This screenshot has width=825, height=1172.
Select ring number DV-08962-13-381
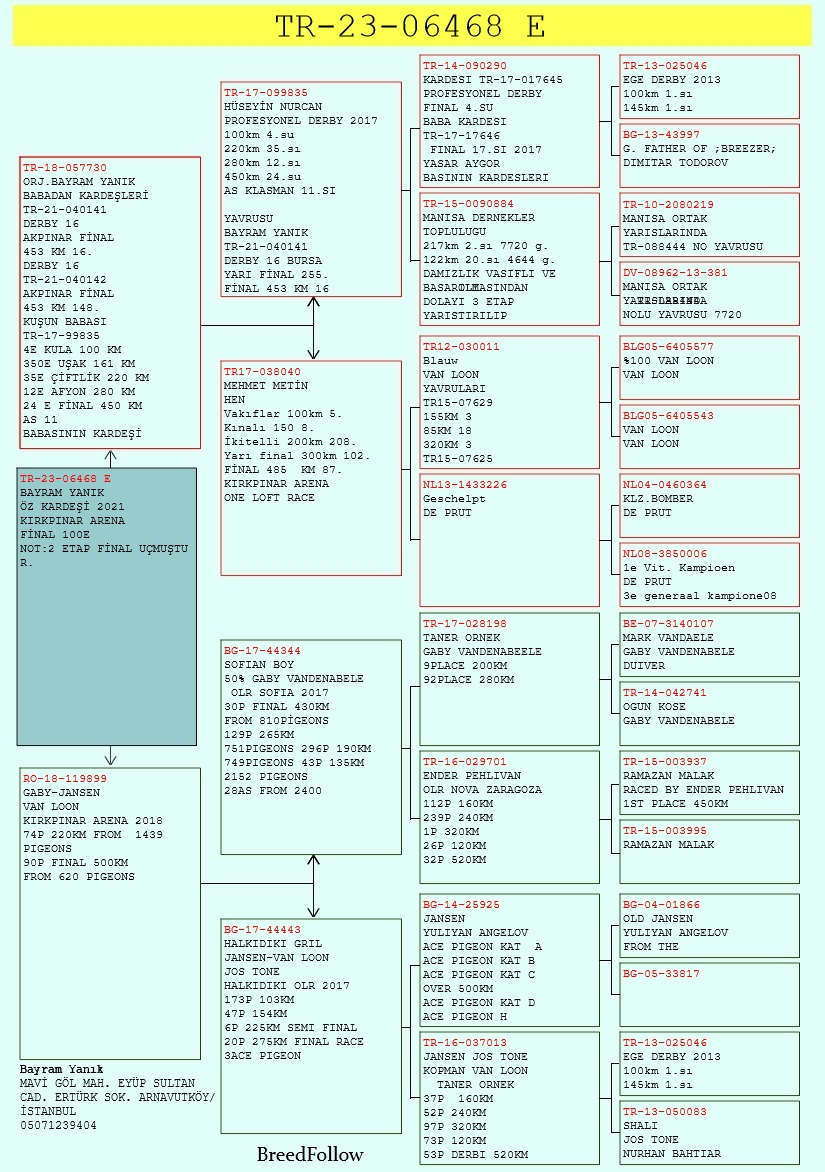click(676, 273)
